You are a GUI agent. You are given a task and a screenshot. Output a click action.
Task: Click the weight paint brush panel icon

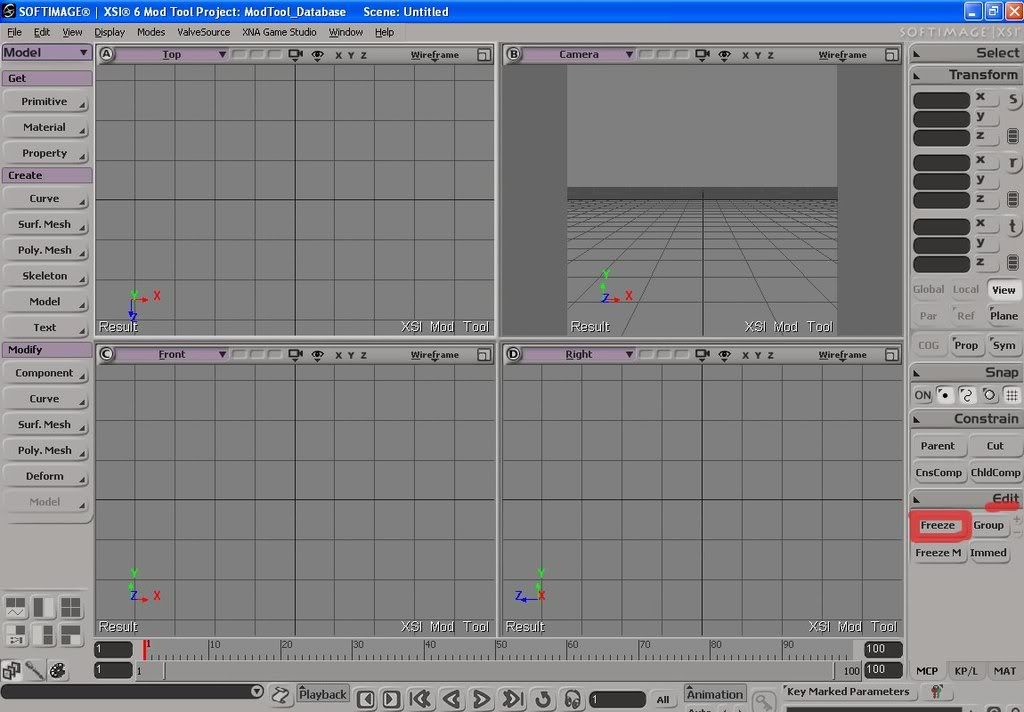click(x=35, y=670)
